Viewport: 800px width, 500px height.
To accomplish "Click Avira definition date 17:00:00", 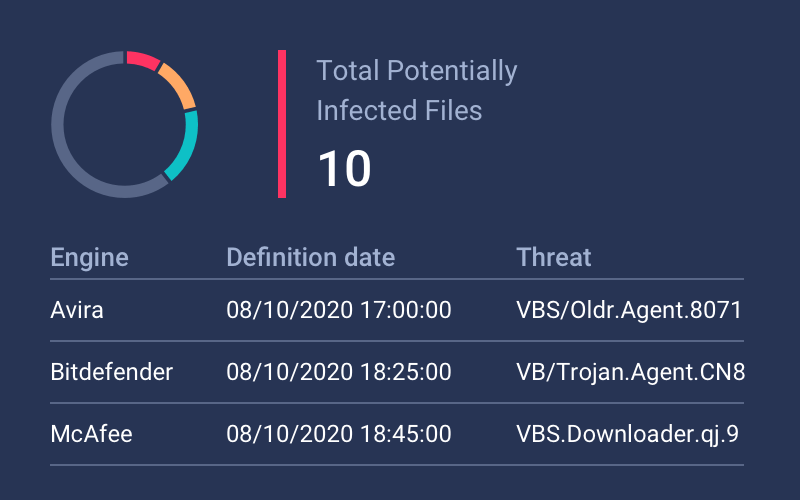I will 339,310.
